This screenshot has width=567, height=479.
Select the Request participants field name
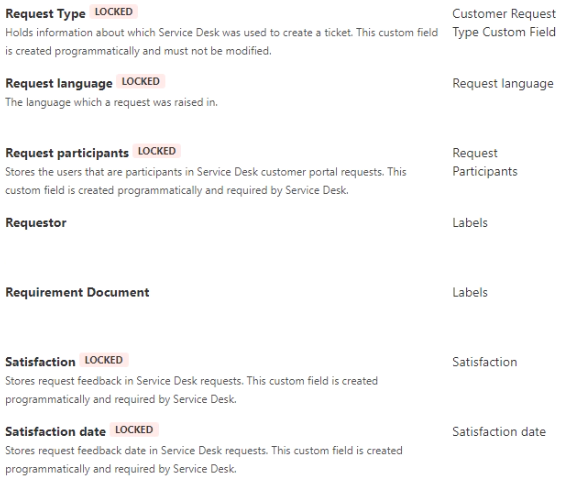(67, 153)
